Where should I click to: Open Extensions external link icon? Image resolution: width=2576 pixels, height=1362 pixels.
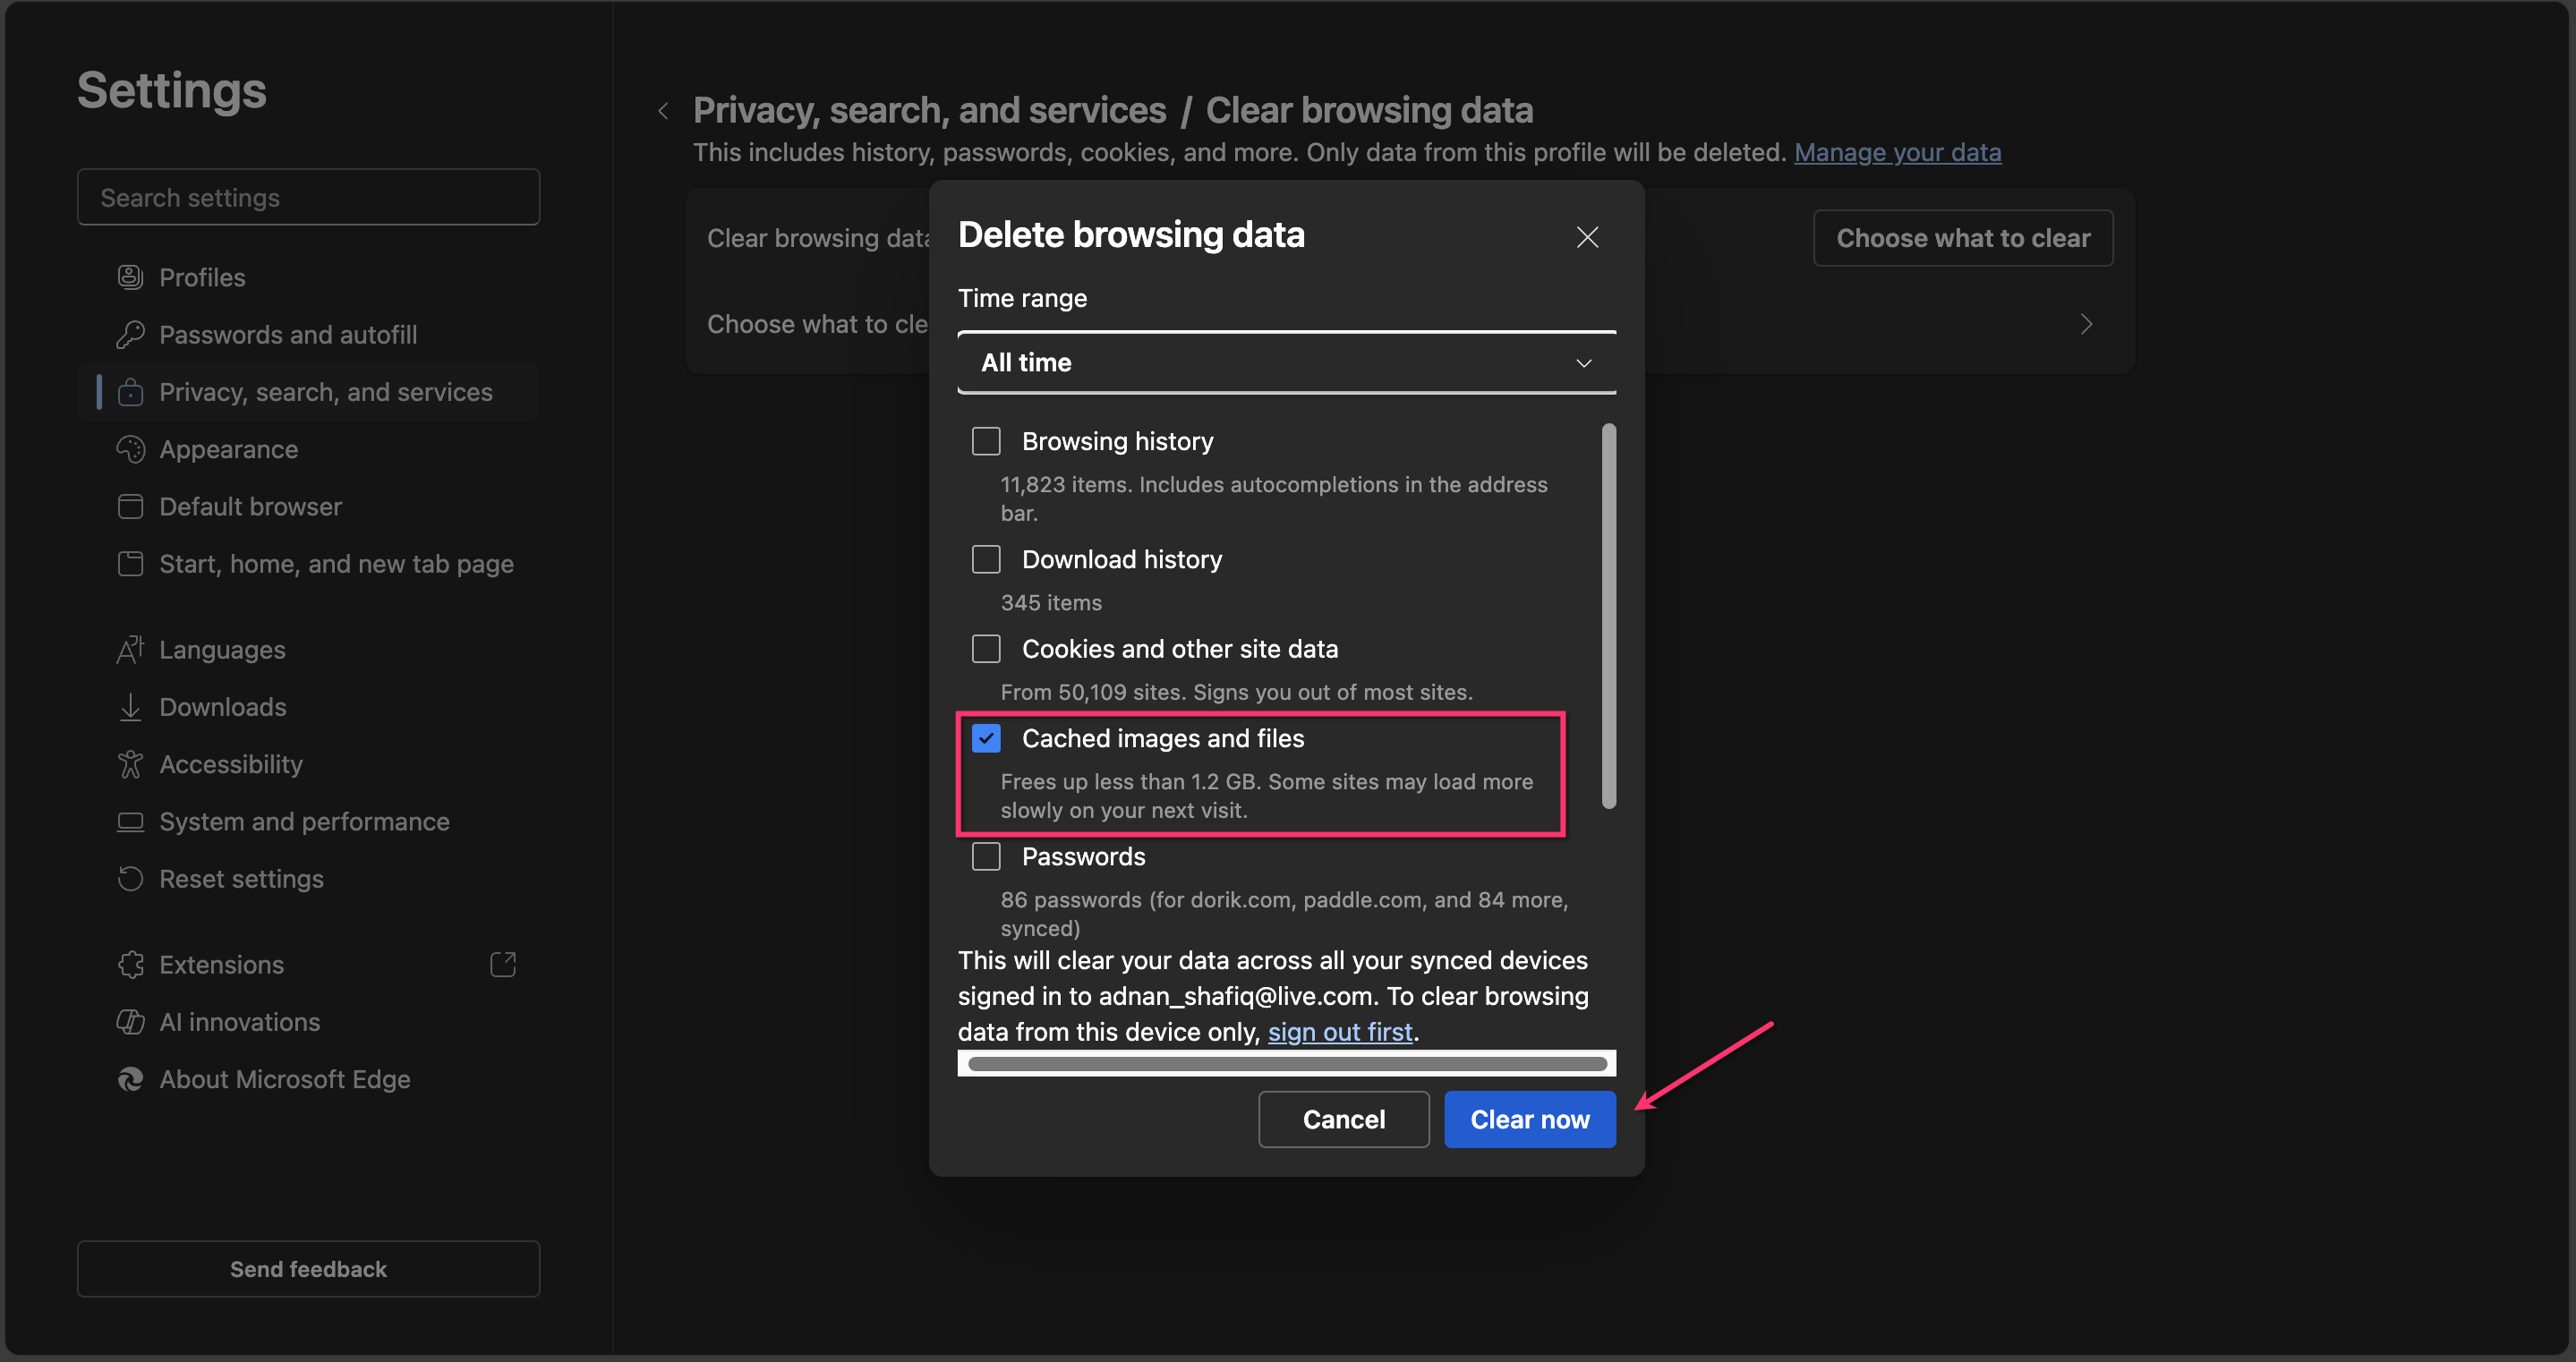pyautogui.click(x=503, y=964)
